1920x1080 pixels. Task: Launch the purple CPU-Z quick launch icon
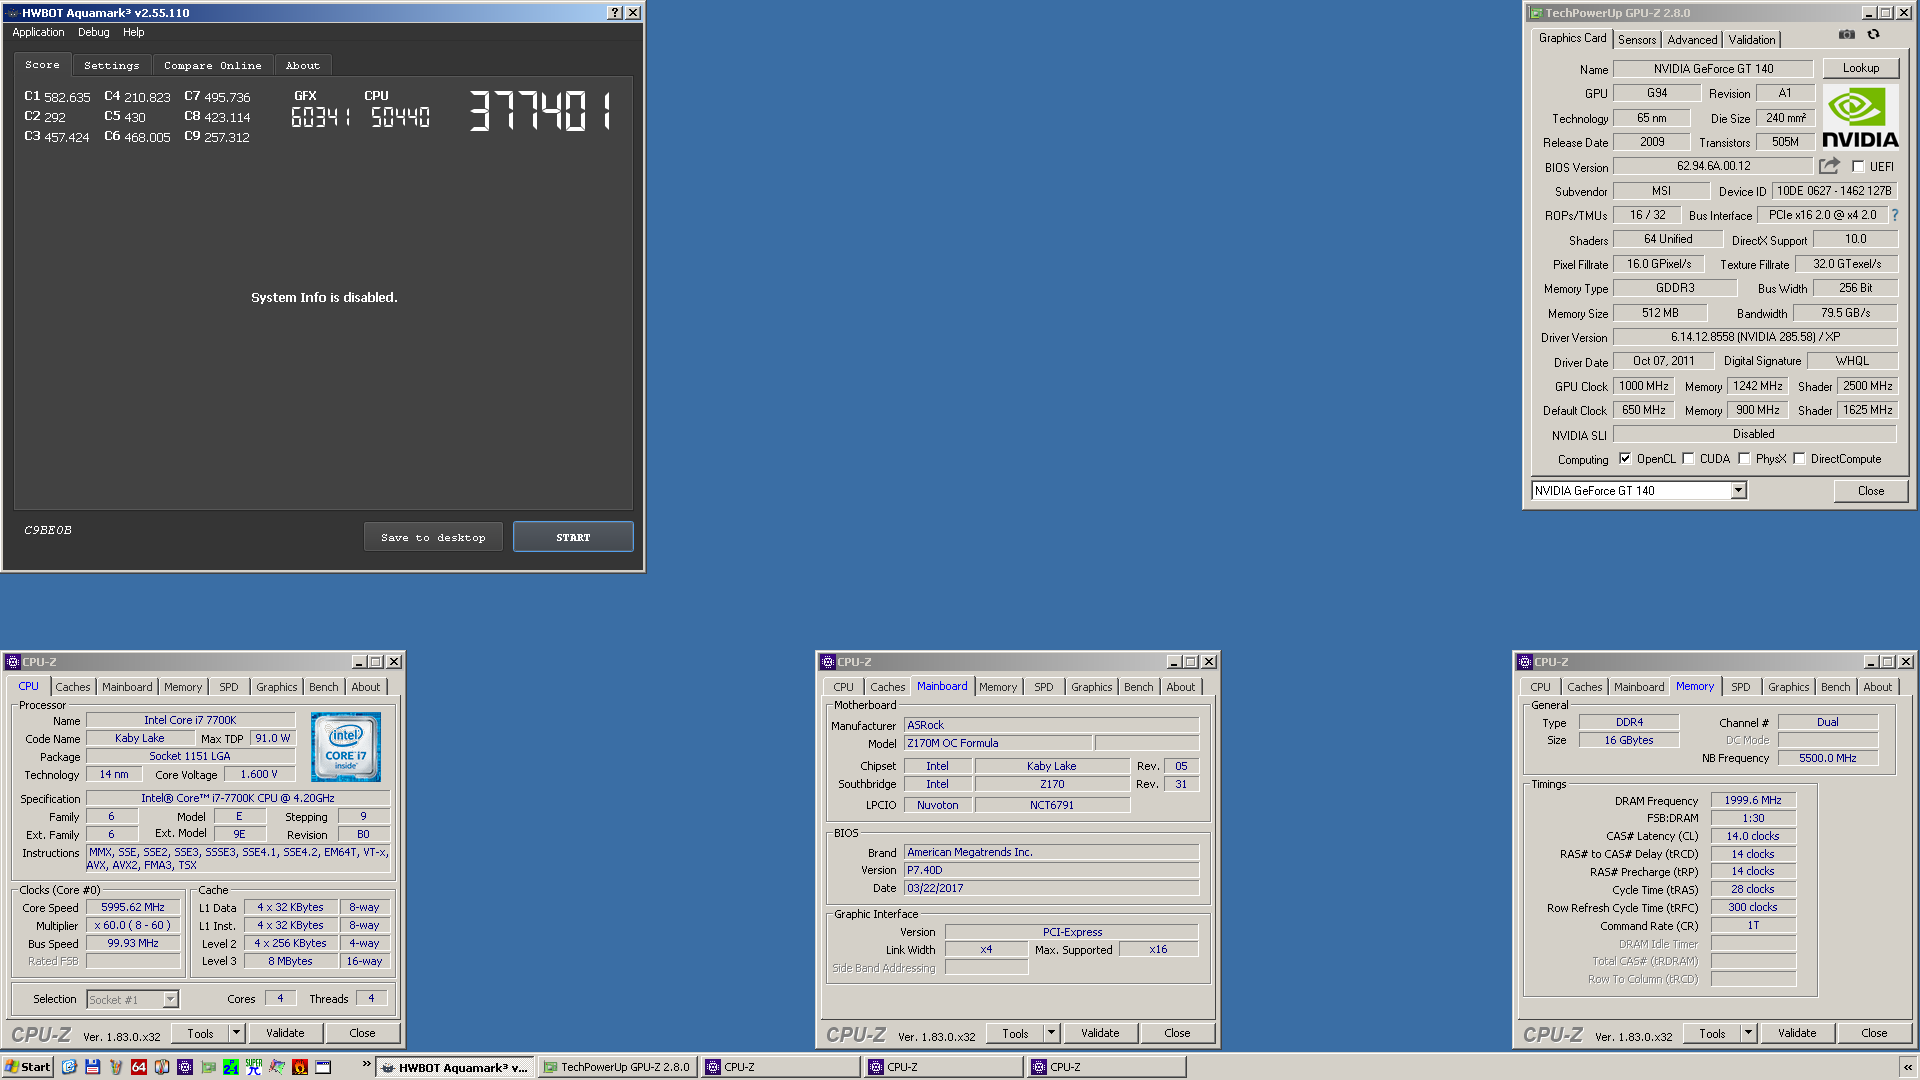[x=184, y=1067]
